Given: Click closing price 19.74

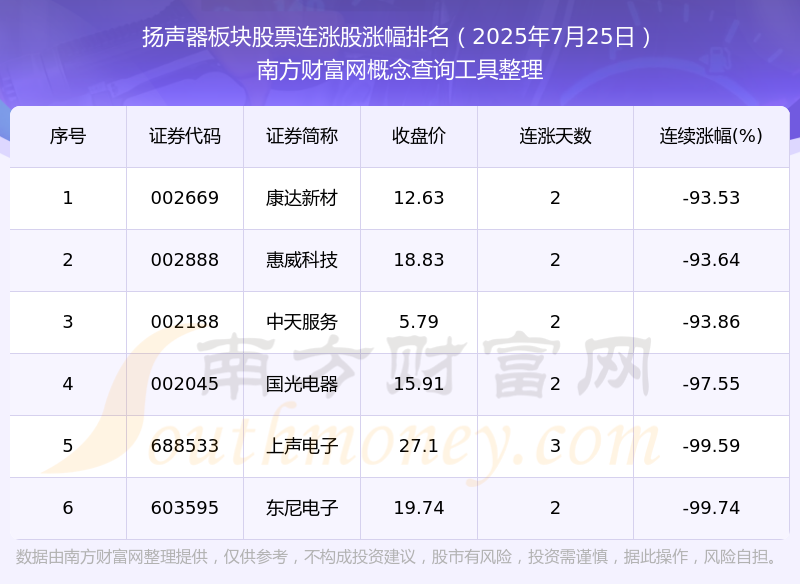Looking at the screenshot, I should pos(418,508).
